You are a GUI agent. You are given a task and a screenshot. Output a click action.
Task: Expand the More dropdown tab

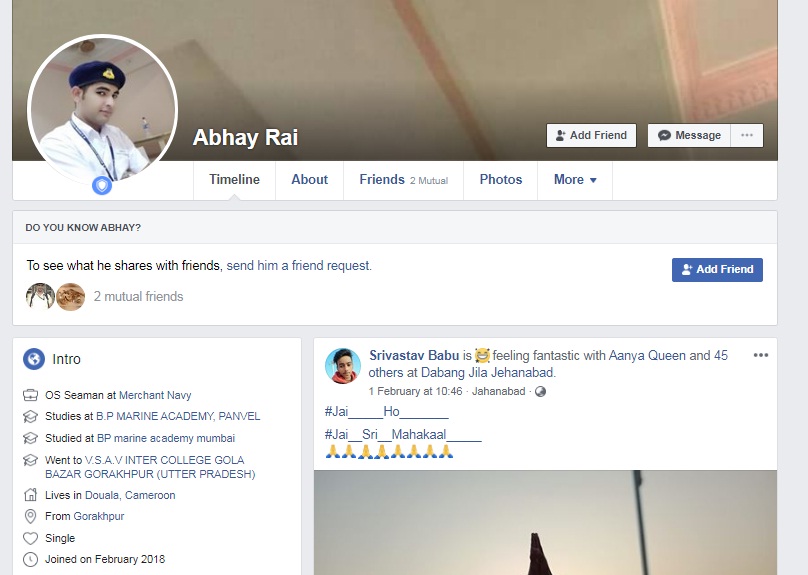[x=575, y=180]
